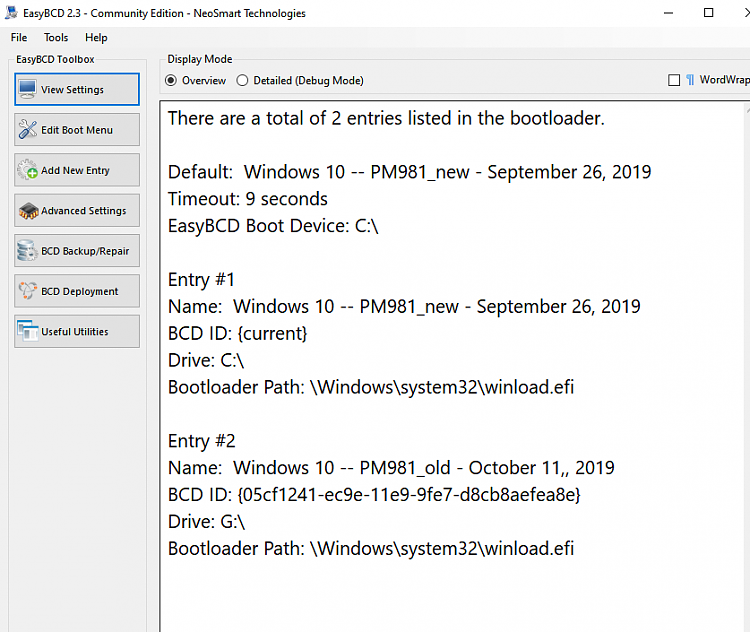Click the 'Timeout: 9 seconds' line

(x=248, y=199)
